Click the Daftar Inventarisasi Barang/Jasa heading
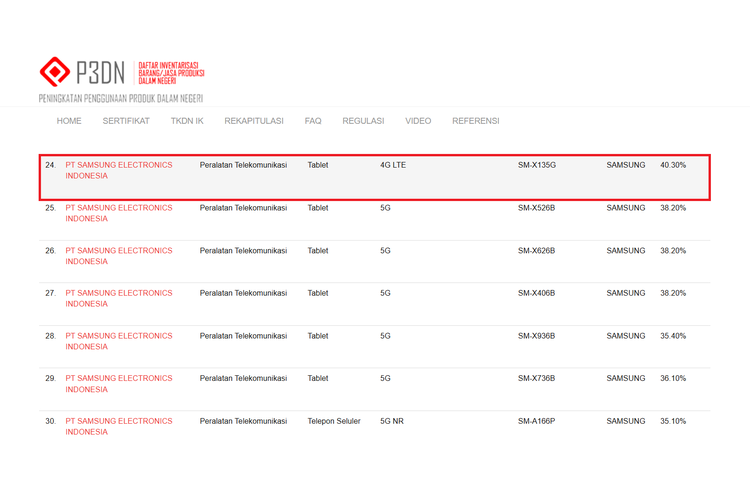Screen dimensions: 750x500 tap(171, 73)
